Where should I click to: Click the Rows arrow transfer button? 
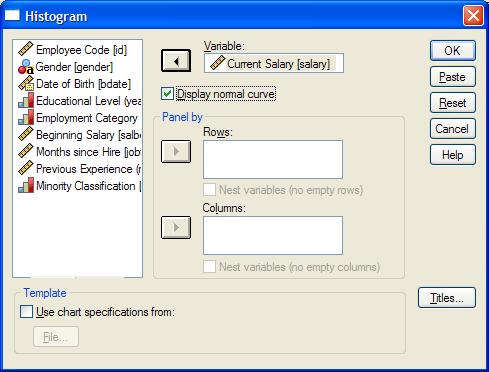pos(176,152)
